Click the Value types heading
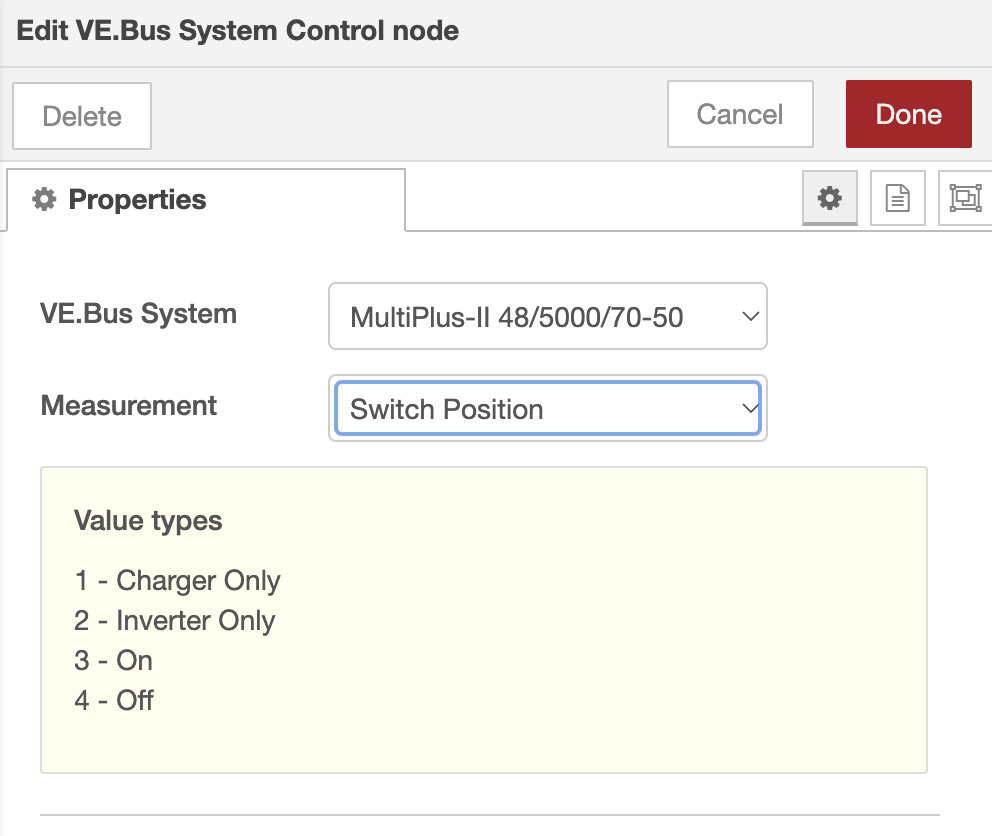This screenshot has width=992, height=836. tap(148, 521)
